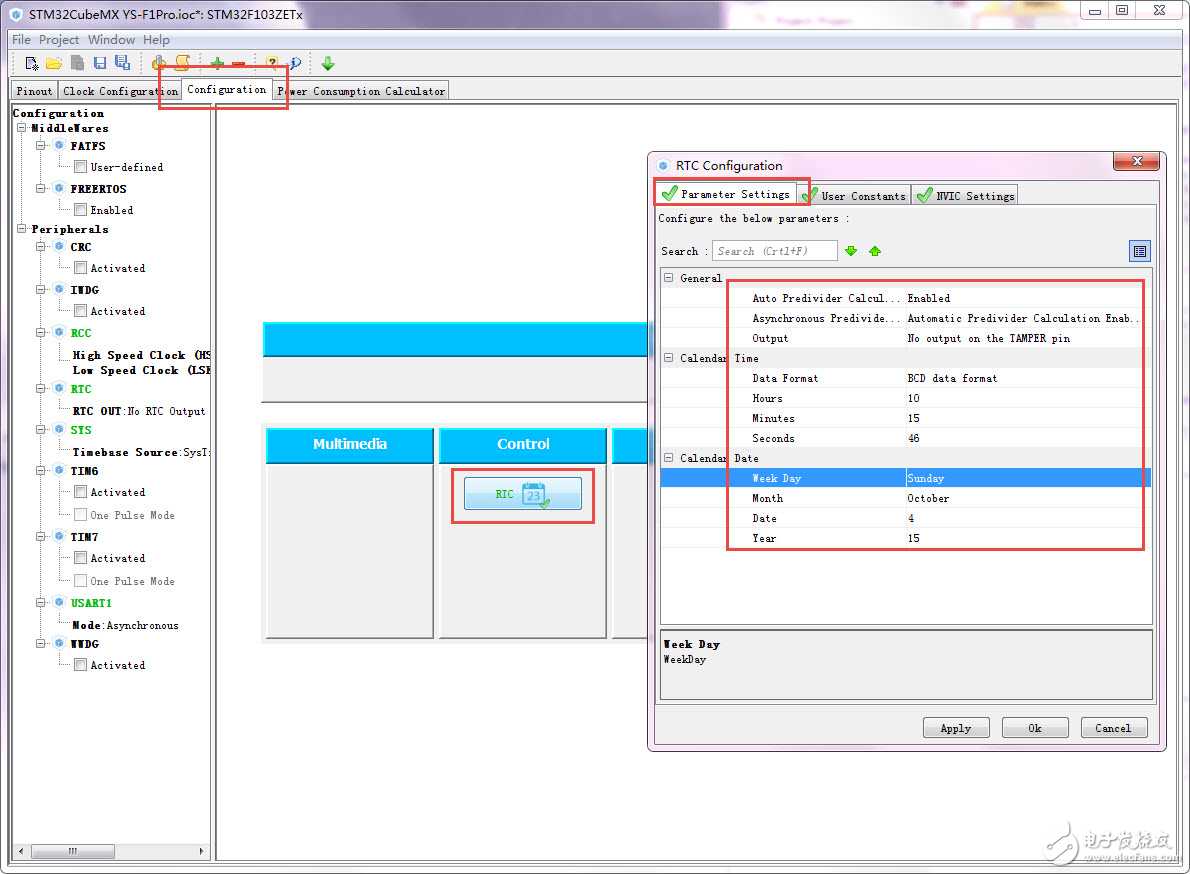Click the Apply button
Viewport: 1190px width, 874px height.
point(955,728)
